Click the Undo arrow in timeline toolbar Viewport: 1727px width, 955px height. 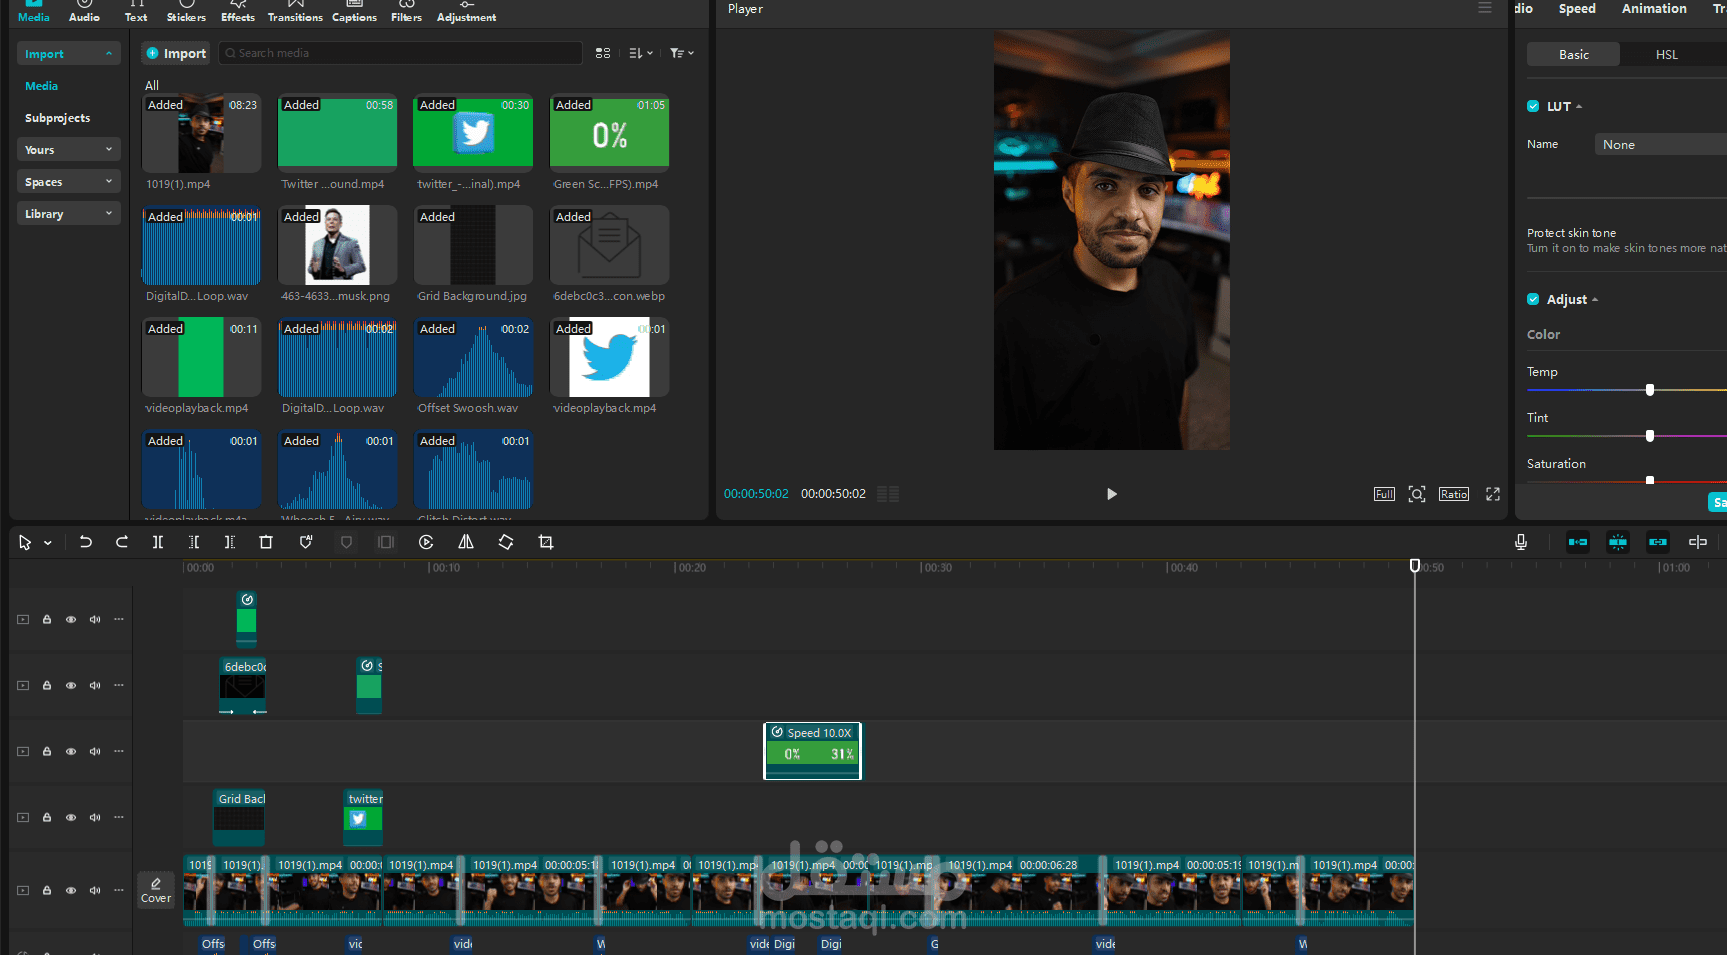point(86,542)
